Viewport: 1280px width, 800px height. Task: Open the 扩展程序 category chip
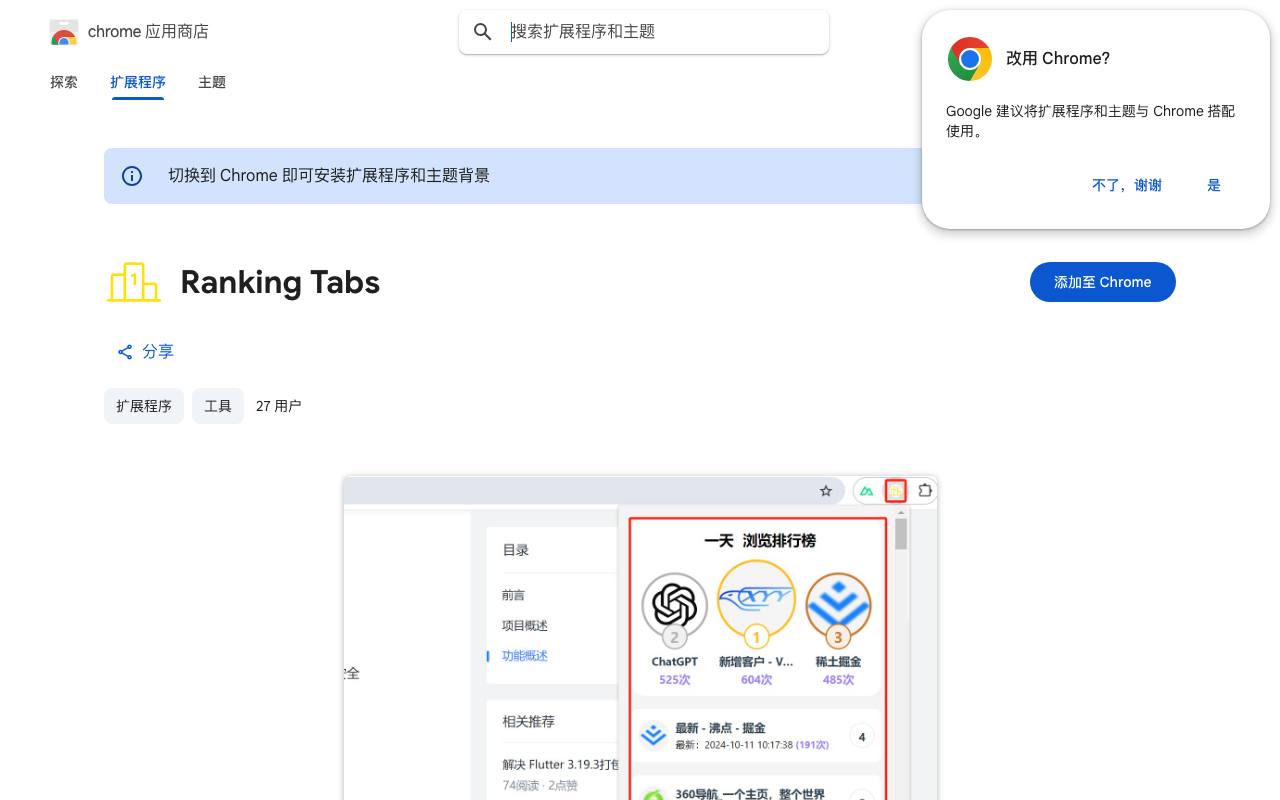coord(144,406)
